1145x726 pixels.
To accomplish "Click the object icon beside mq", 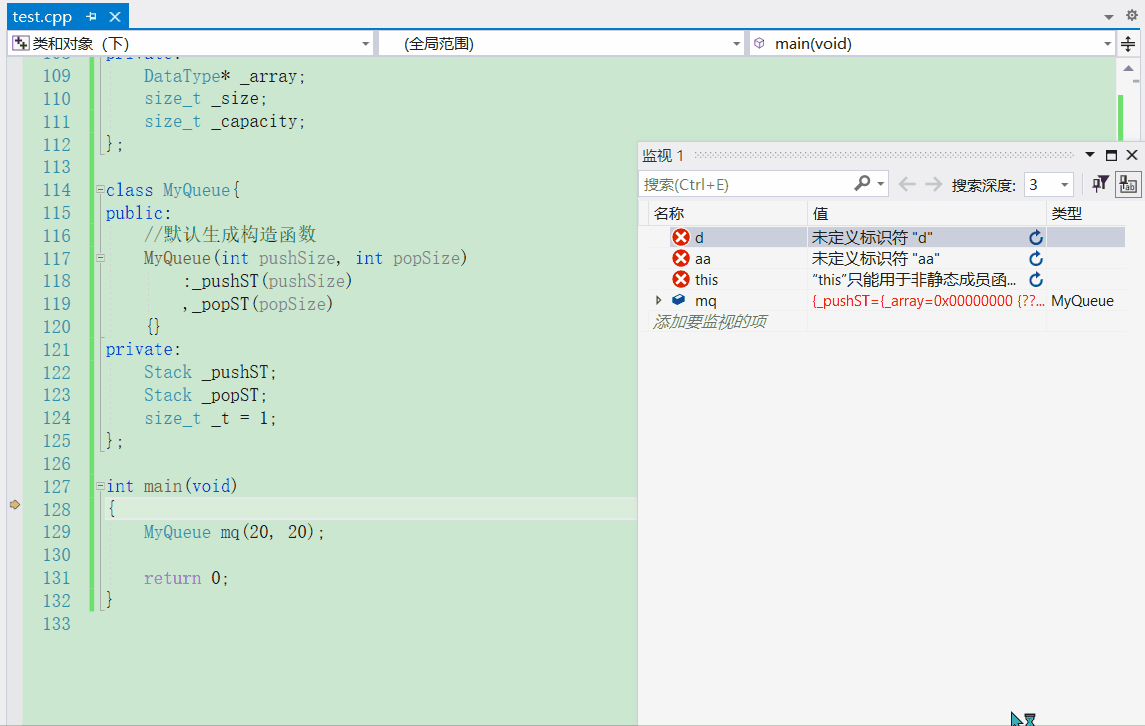I will coord(678,300).
